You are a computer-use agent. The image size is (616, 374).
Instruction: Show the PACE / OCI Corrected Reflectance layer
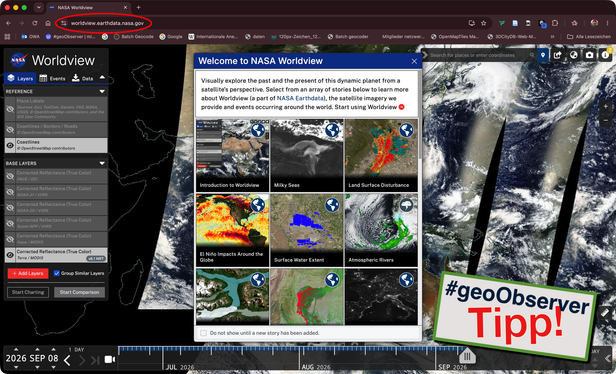point(10,176)
